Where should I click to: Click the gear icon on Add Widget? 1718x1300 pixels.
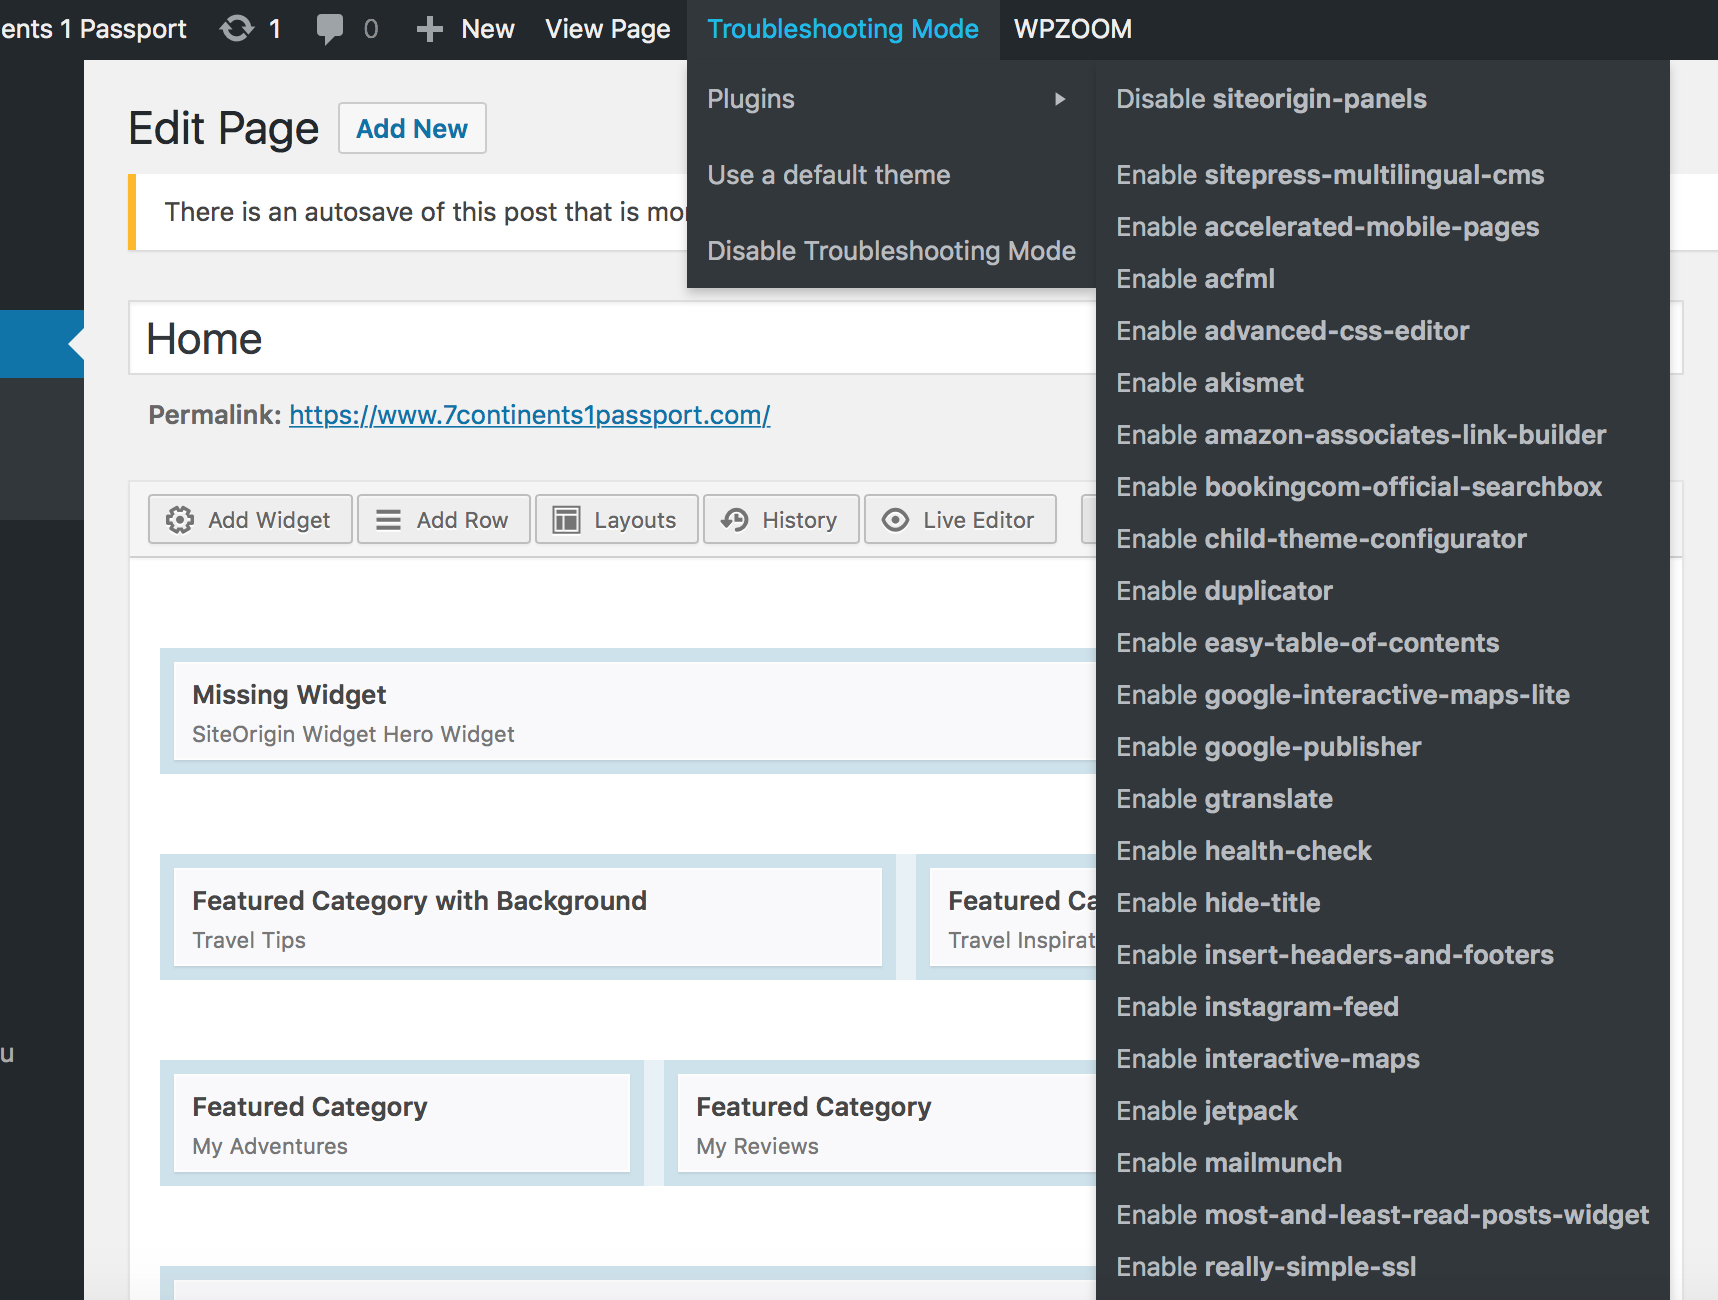click(180, 520)
